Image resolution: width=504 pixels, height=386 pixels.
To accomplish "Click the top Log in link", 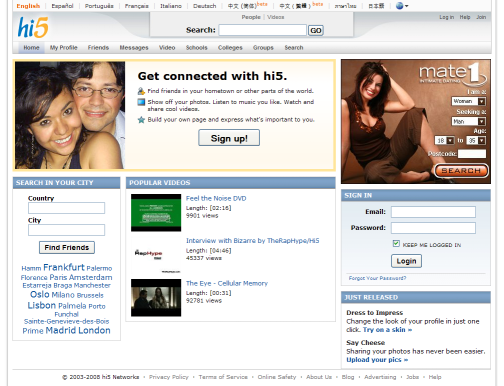I will (x=446, y=17).
